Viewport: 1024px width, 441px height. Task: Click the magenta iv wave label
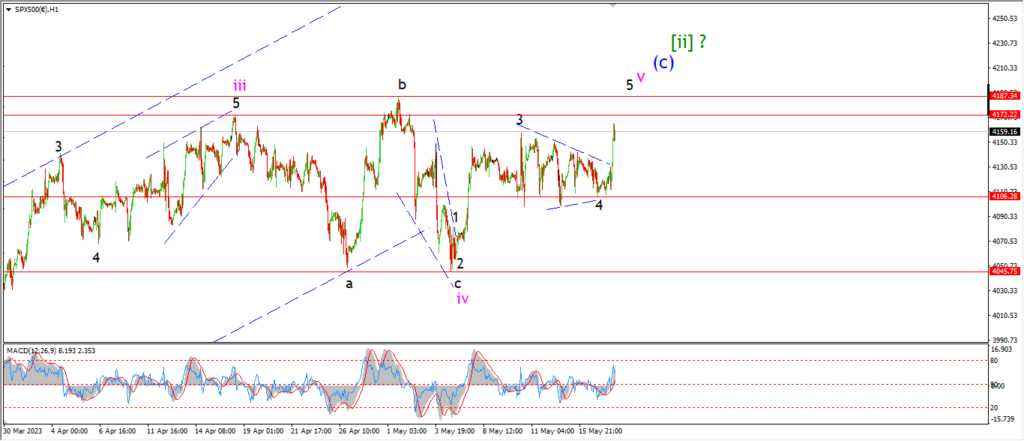(x=462, y=298)
